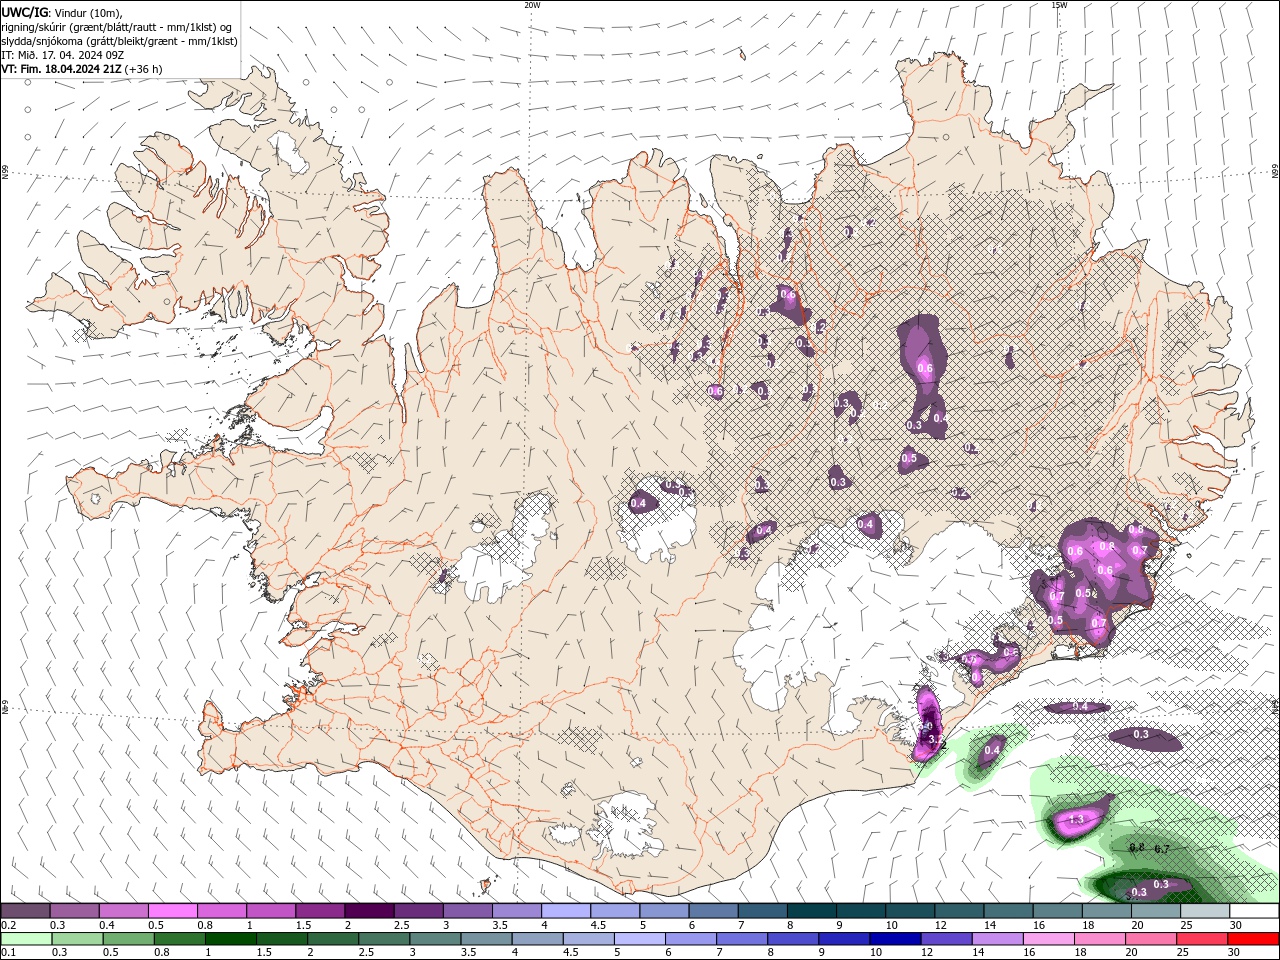Pick the grey-teal swatch labelled 3 in rain legend
The height and width of the screenshot is (960, 1280).
tap(435, 939)
